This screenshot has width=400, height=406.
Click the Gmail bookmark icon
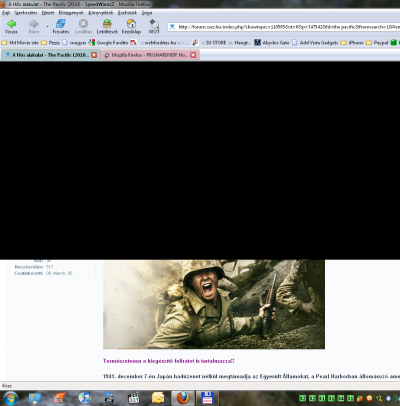pyautogui.click(x=133, y=43)
